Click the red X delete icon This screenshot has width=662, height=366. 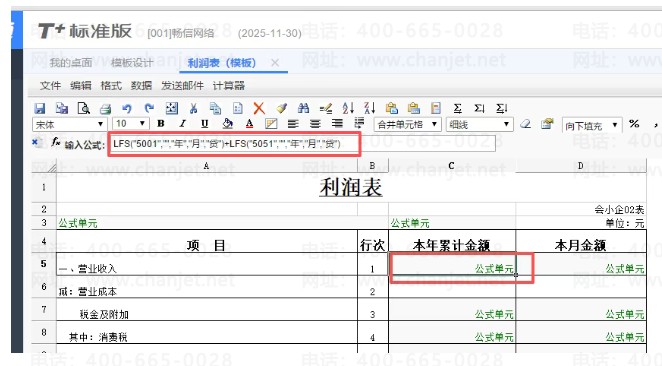pos(259,109)
